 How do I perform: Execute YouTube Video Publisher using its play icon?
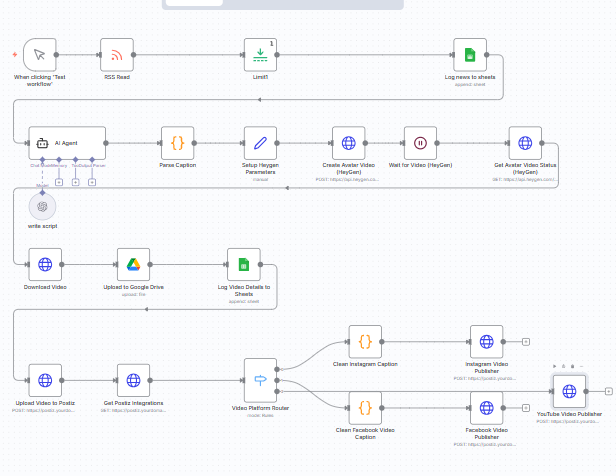pos(555,365)
